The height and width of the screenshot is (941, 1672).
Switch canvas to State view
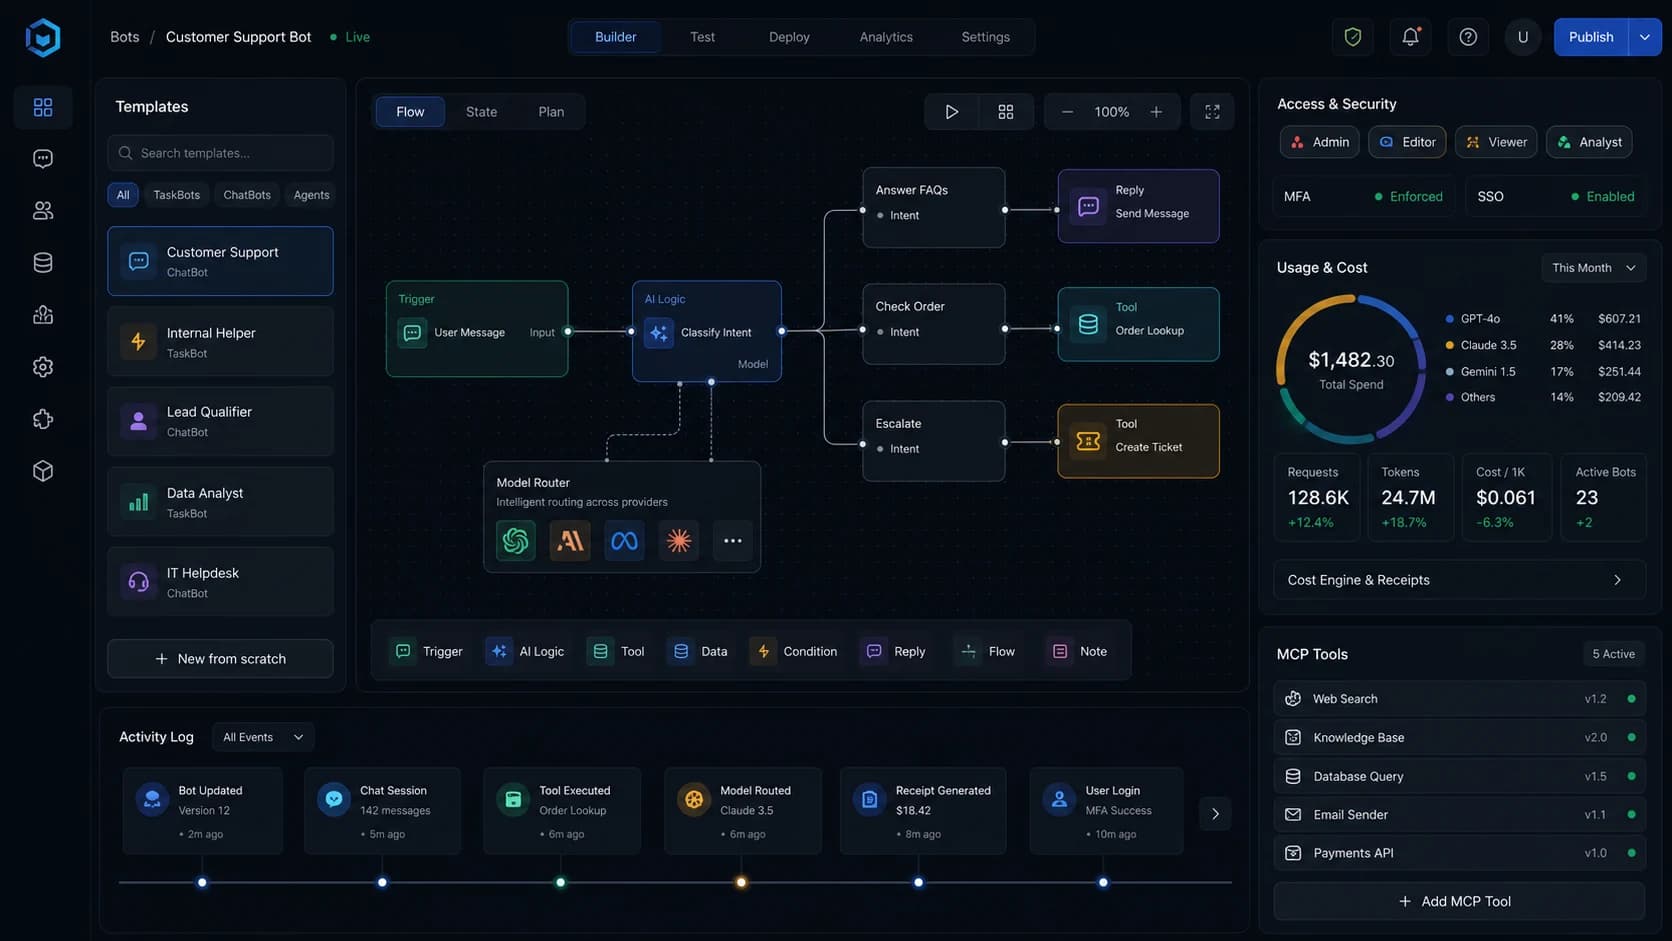(x=481, y=112)
